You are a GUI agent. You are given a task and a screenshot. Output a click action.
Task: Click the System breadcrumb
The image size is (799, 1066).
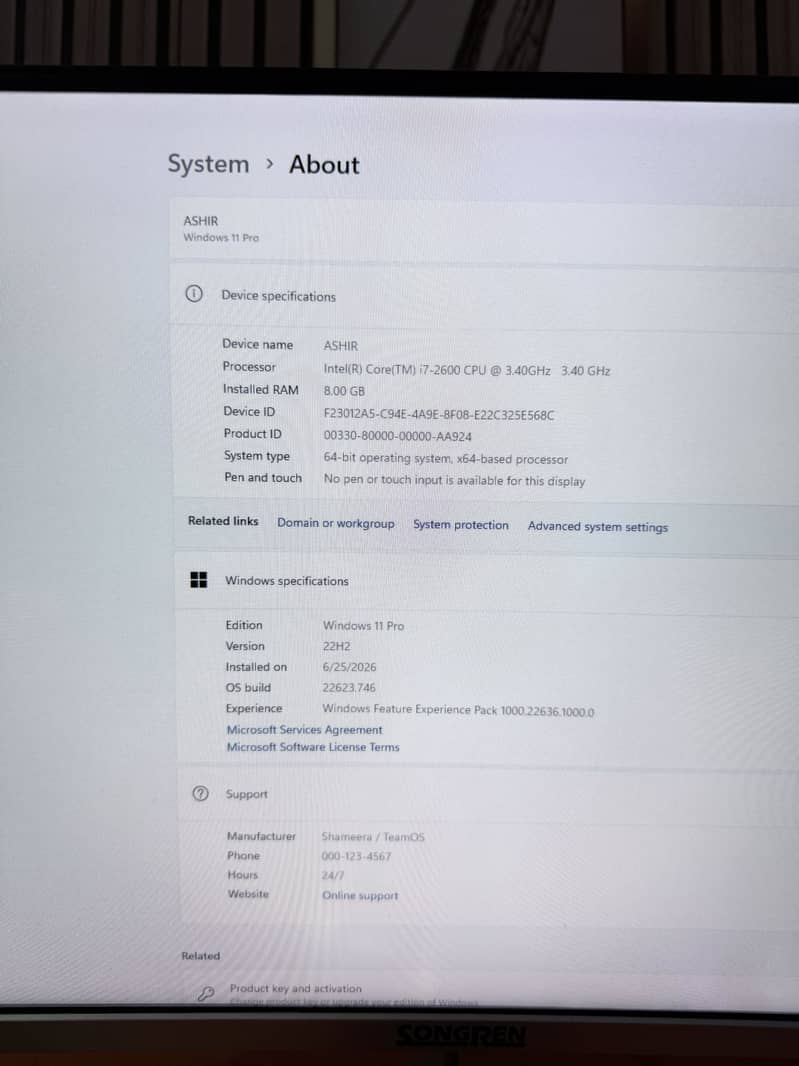[208, 165]
